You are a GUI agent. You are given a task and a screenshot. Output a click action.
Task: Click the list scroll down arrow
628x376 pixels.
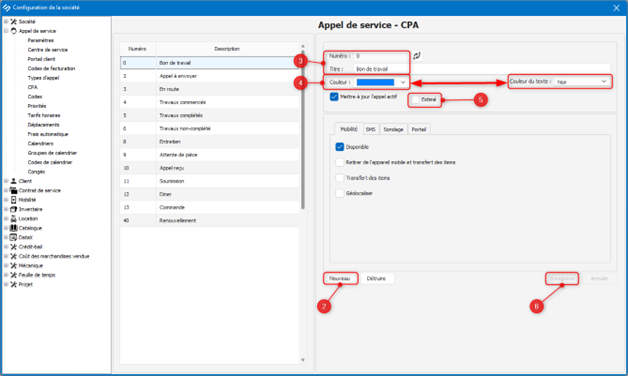coord(303,360)
